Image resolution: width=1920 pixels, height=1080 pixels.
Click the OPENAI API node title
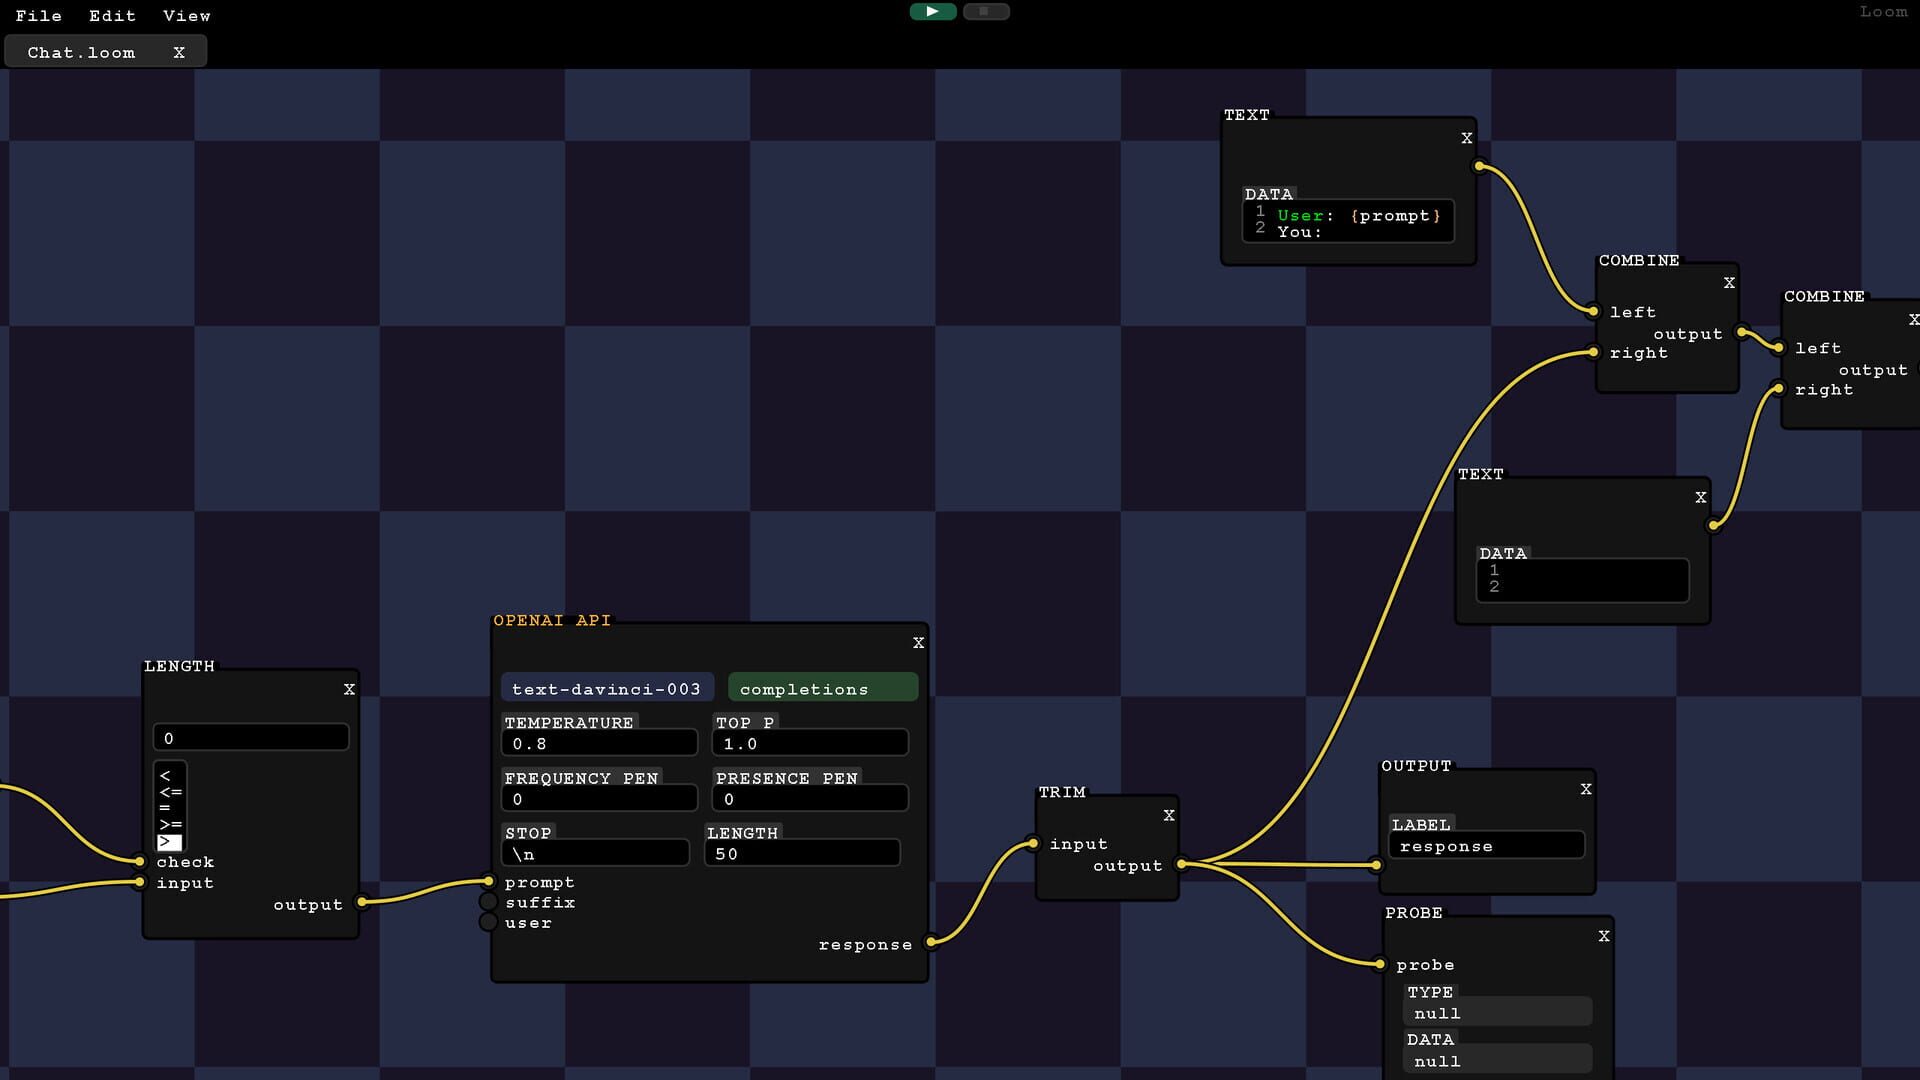click(x=552, y=620)
